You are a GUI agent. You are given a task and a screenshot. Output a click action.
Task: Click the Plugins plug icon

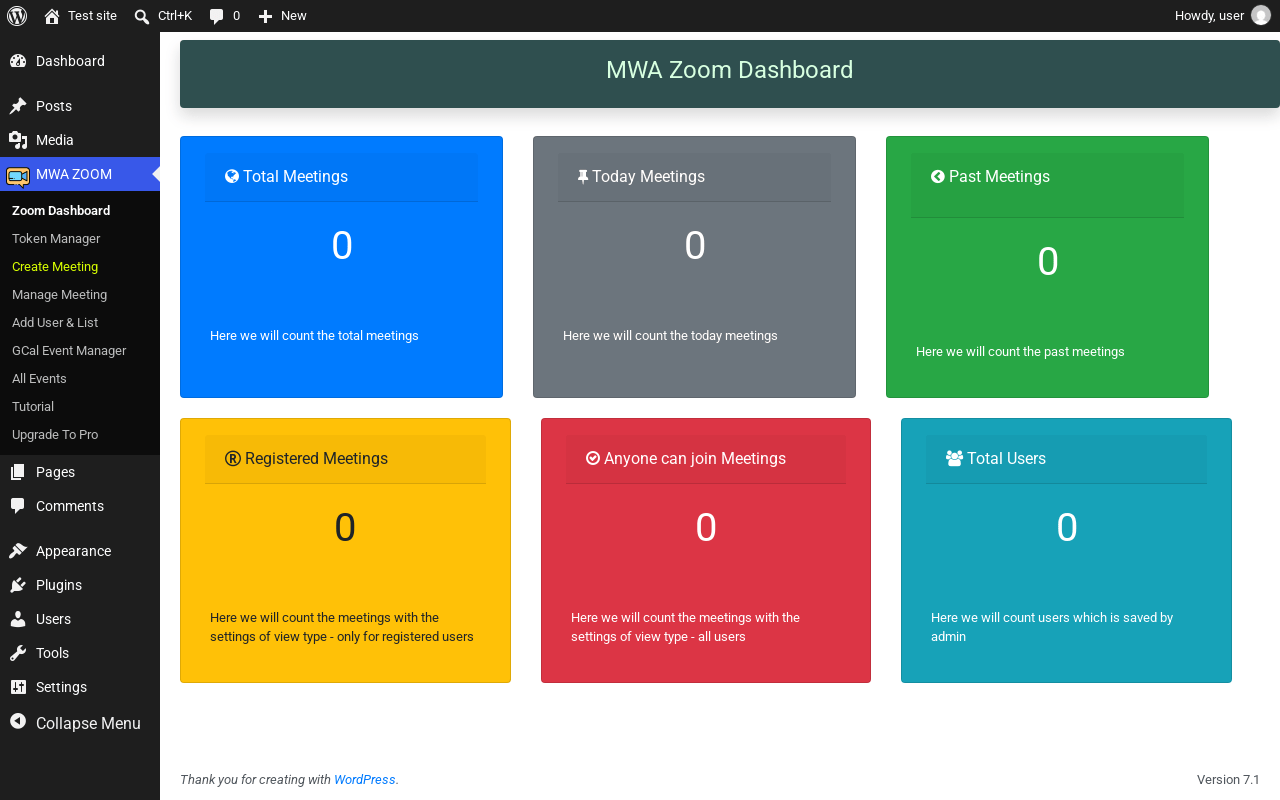pyautogui.click(x=18, y=585)
